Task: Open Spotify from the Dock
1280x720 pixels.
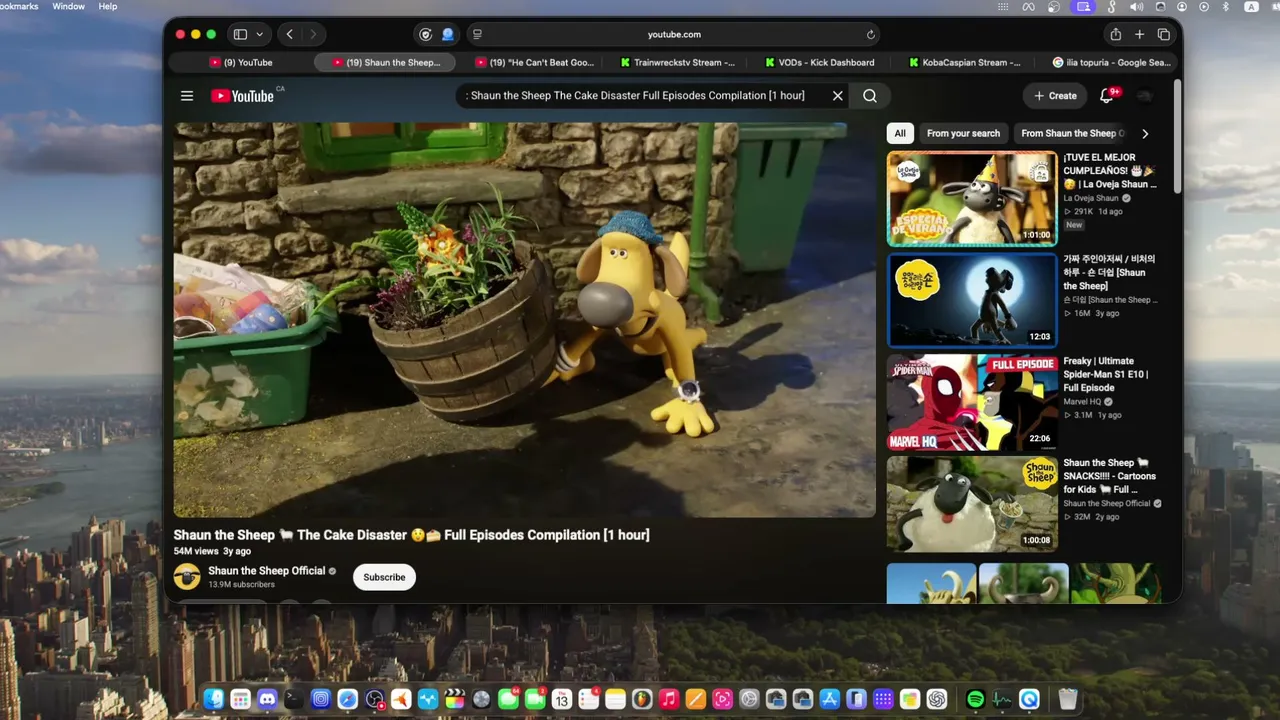Action: pyautogui.click(x=976, y=699)
